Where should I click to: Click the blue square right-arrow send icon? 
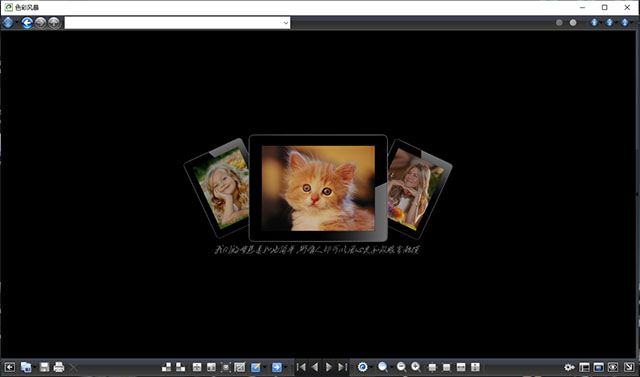(x=276, y=367)
